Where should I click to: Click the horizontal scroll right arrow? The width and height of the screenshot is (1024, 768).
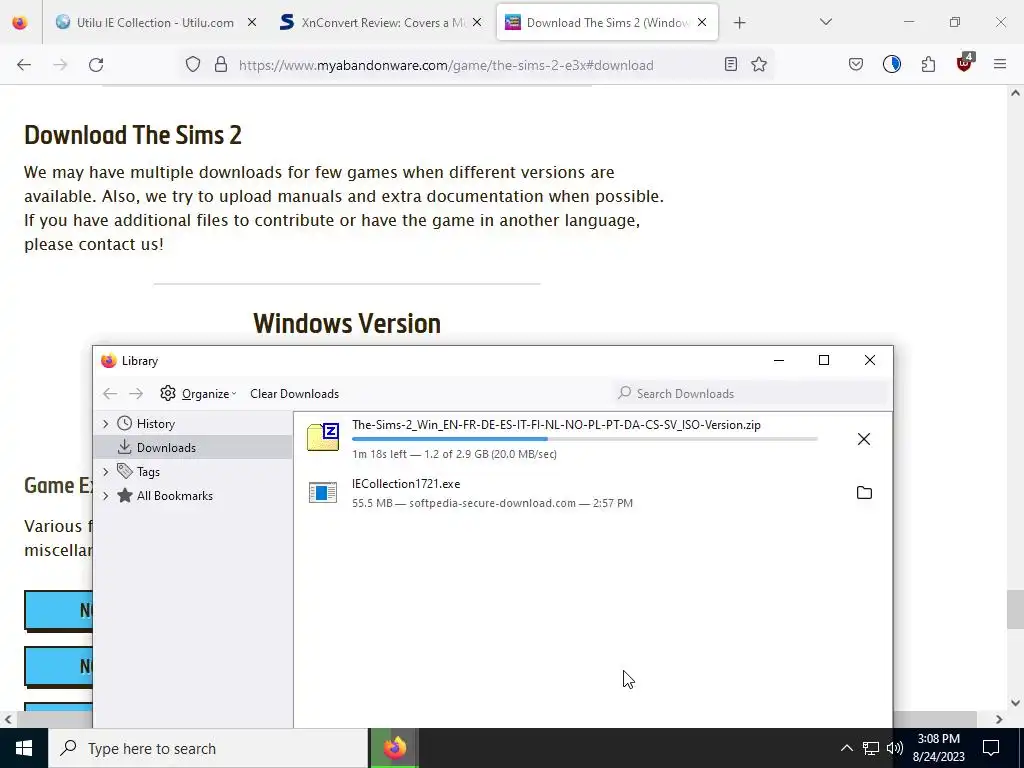click(x=999, y=719)
